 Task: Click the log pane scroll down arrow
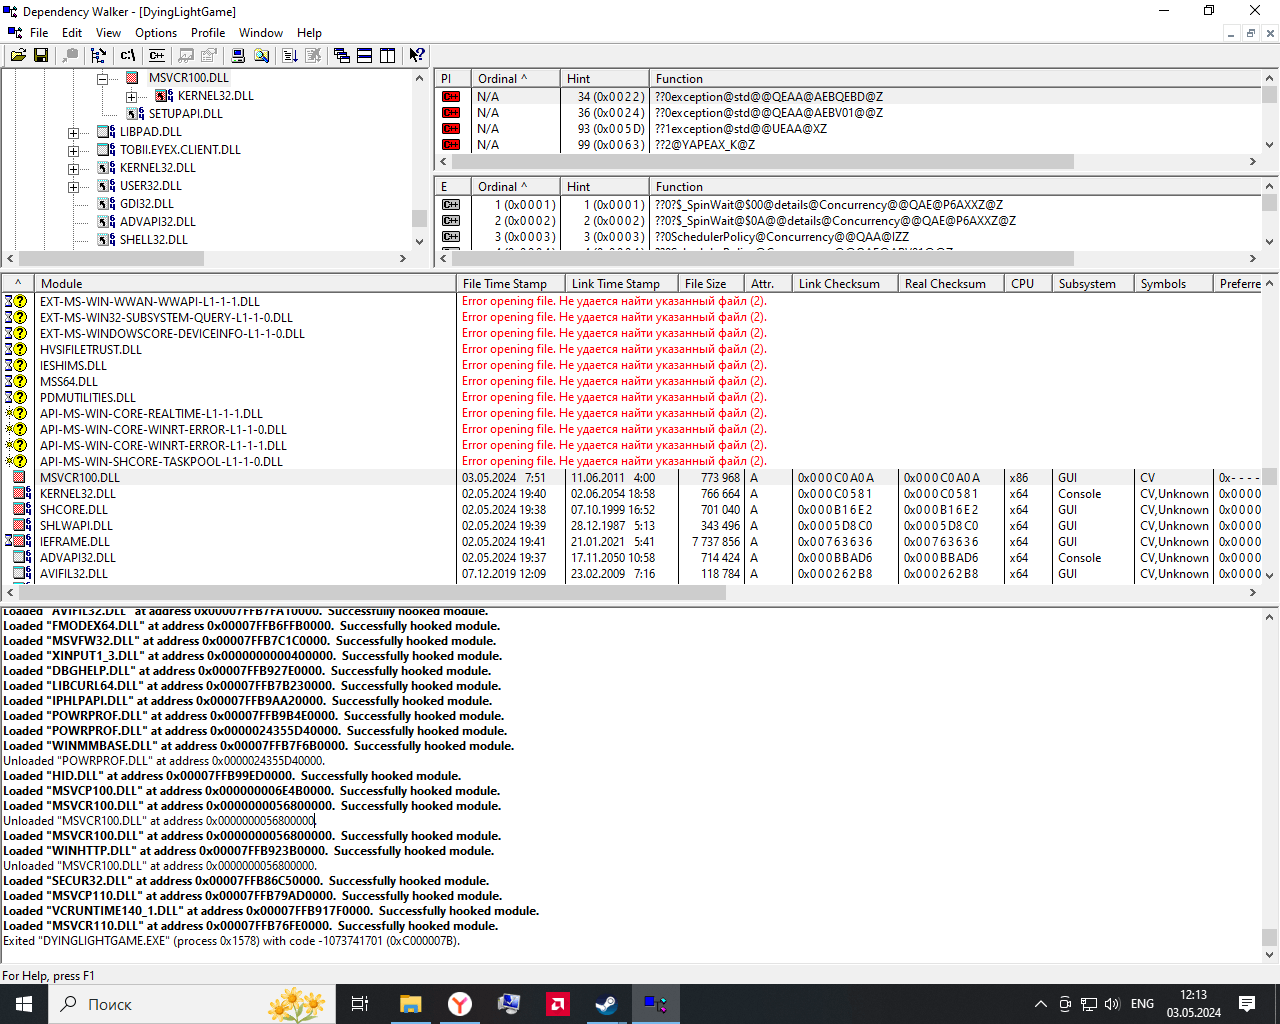pos(1270,955)
